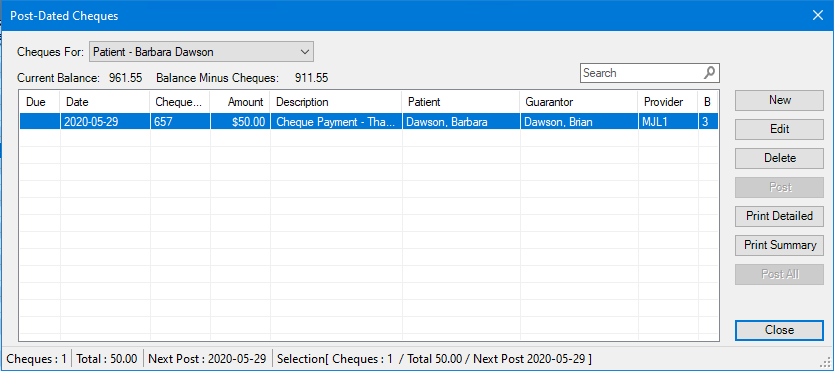Click the New cheque button
This screenshot has width=834, height=371.
pos(779,100)
